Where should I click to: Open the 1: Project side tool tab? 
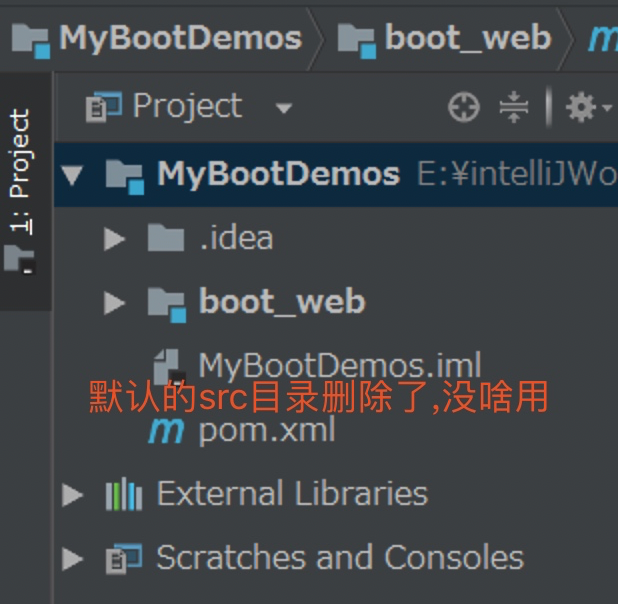(26, 191)
